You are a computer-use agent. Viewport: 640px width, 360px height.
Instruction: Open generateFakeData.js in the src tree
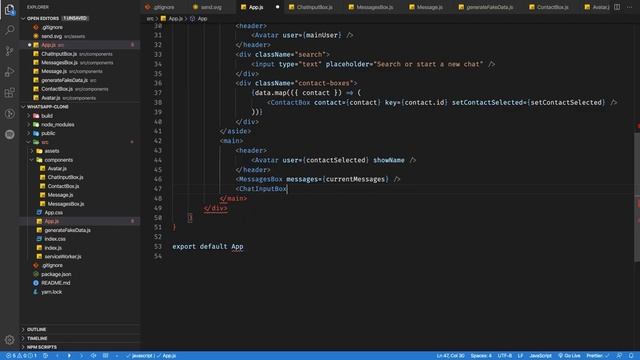click(67, 230)
